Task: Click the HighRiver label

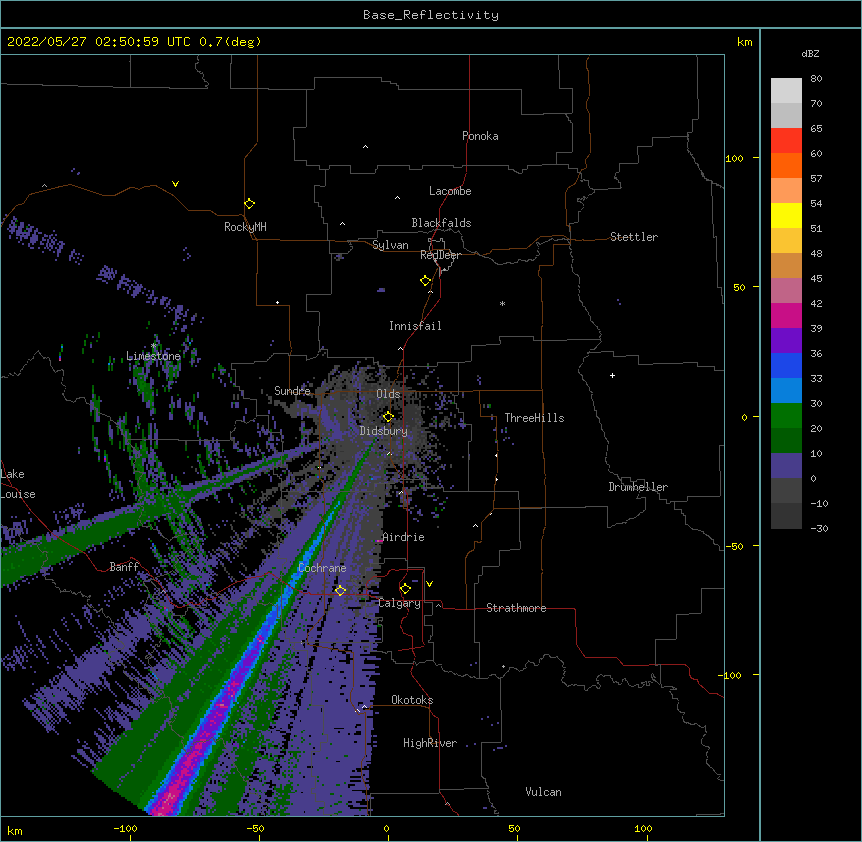Action: [x=430, y=743]
